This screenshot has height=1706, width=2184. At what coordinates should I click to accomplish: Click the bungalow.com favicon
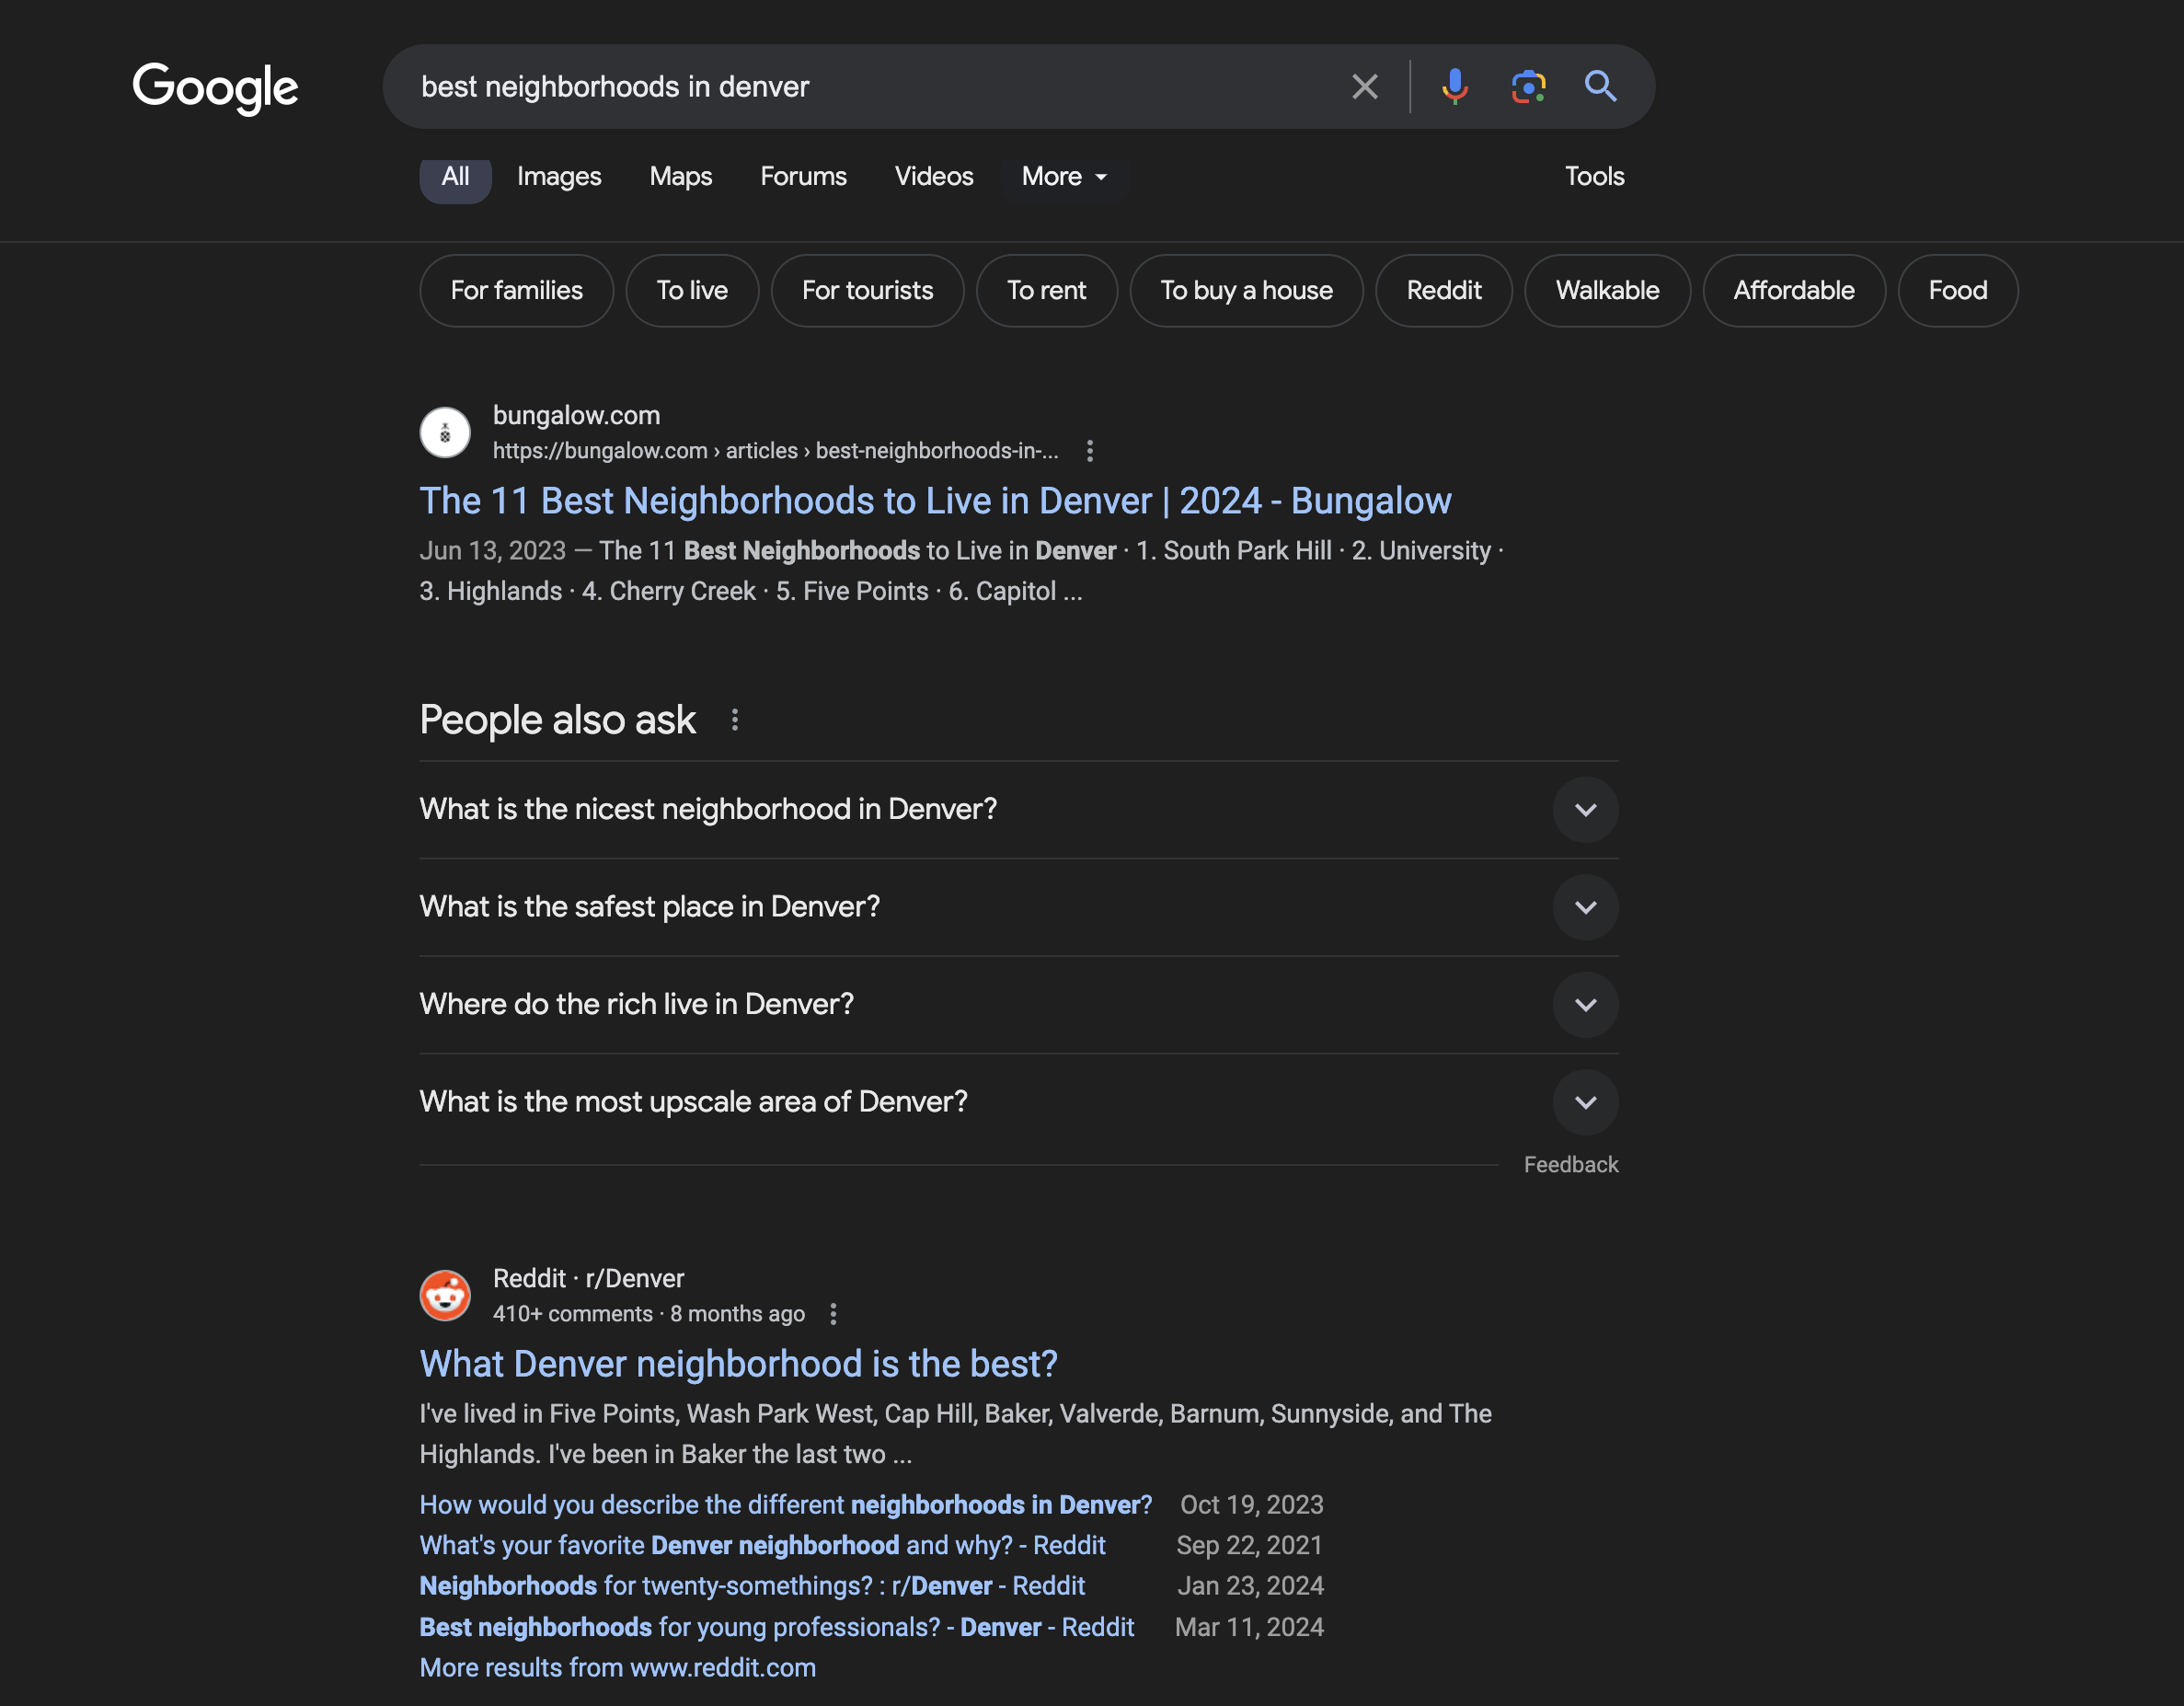(x=445, y=432)
